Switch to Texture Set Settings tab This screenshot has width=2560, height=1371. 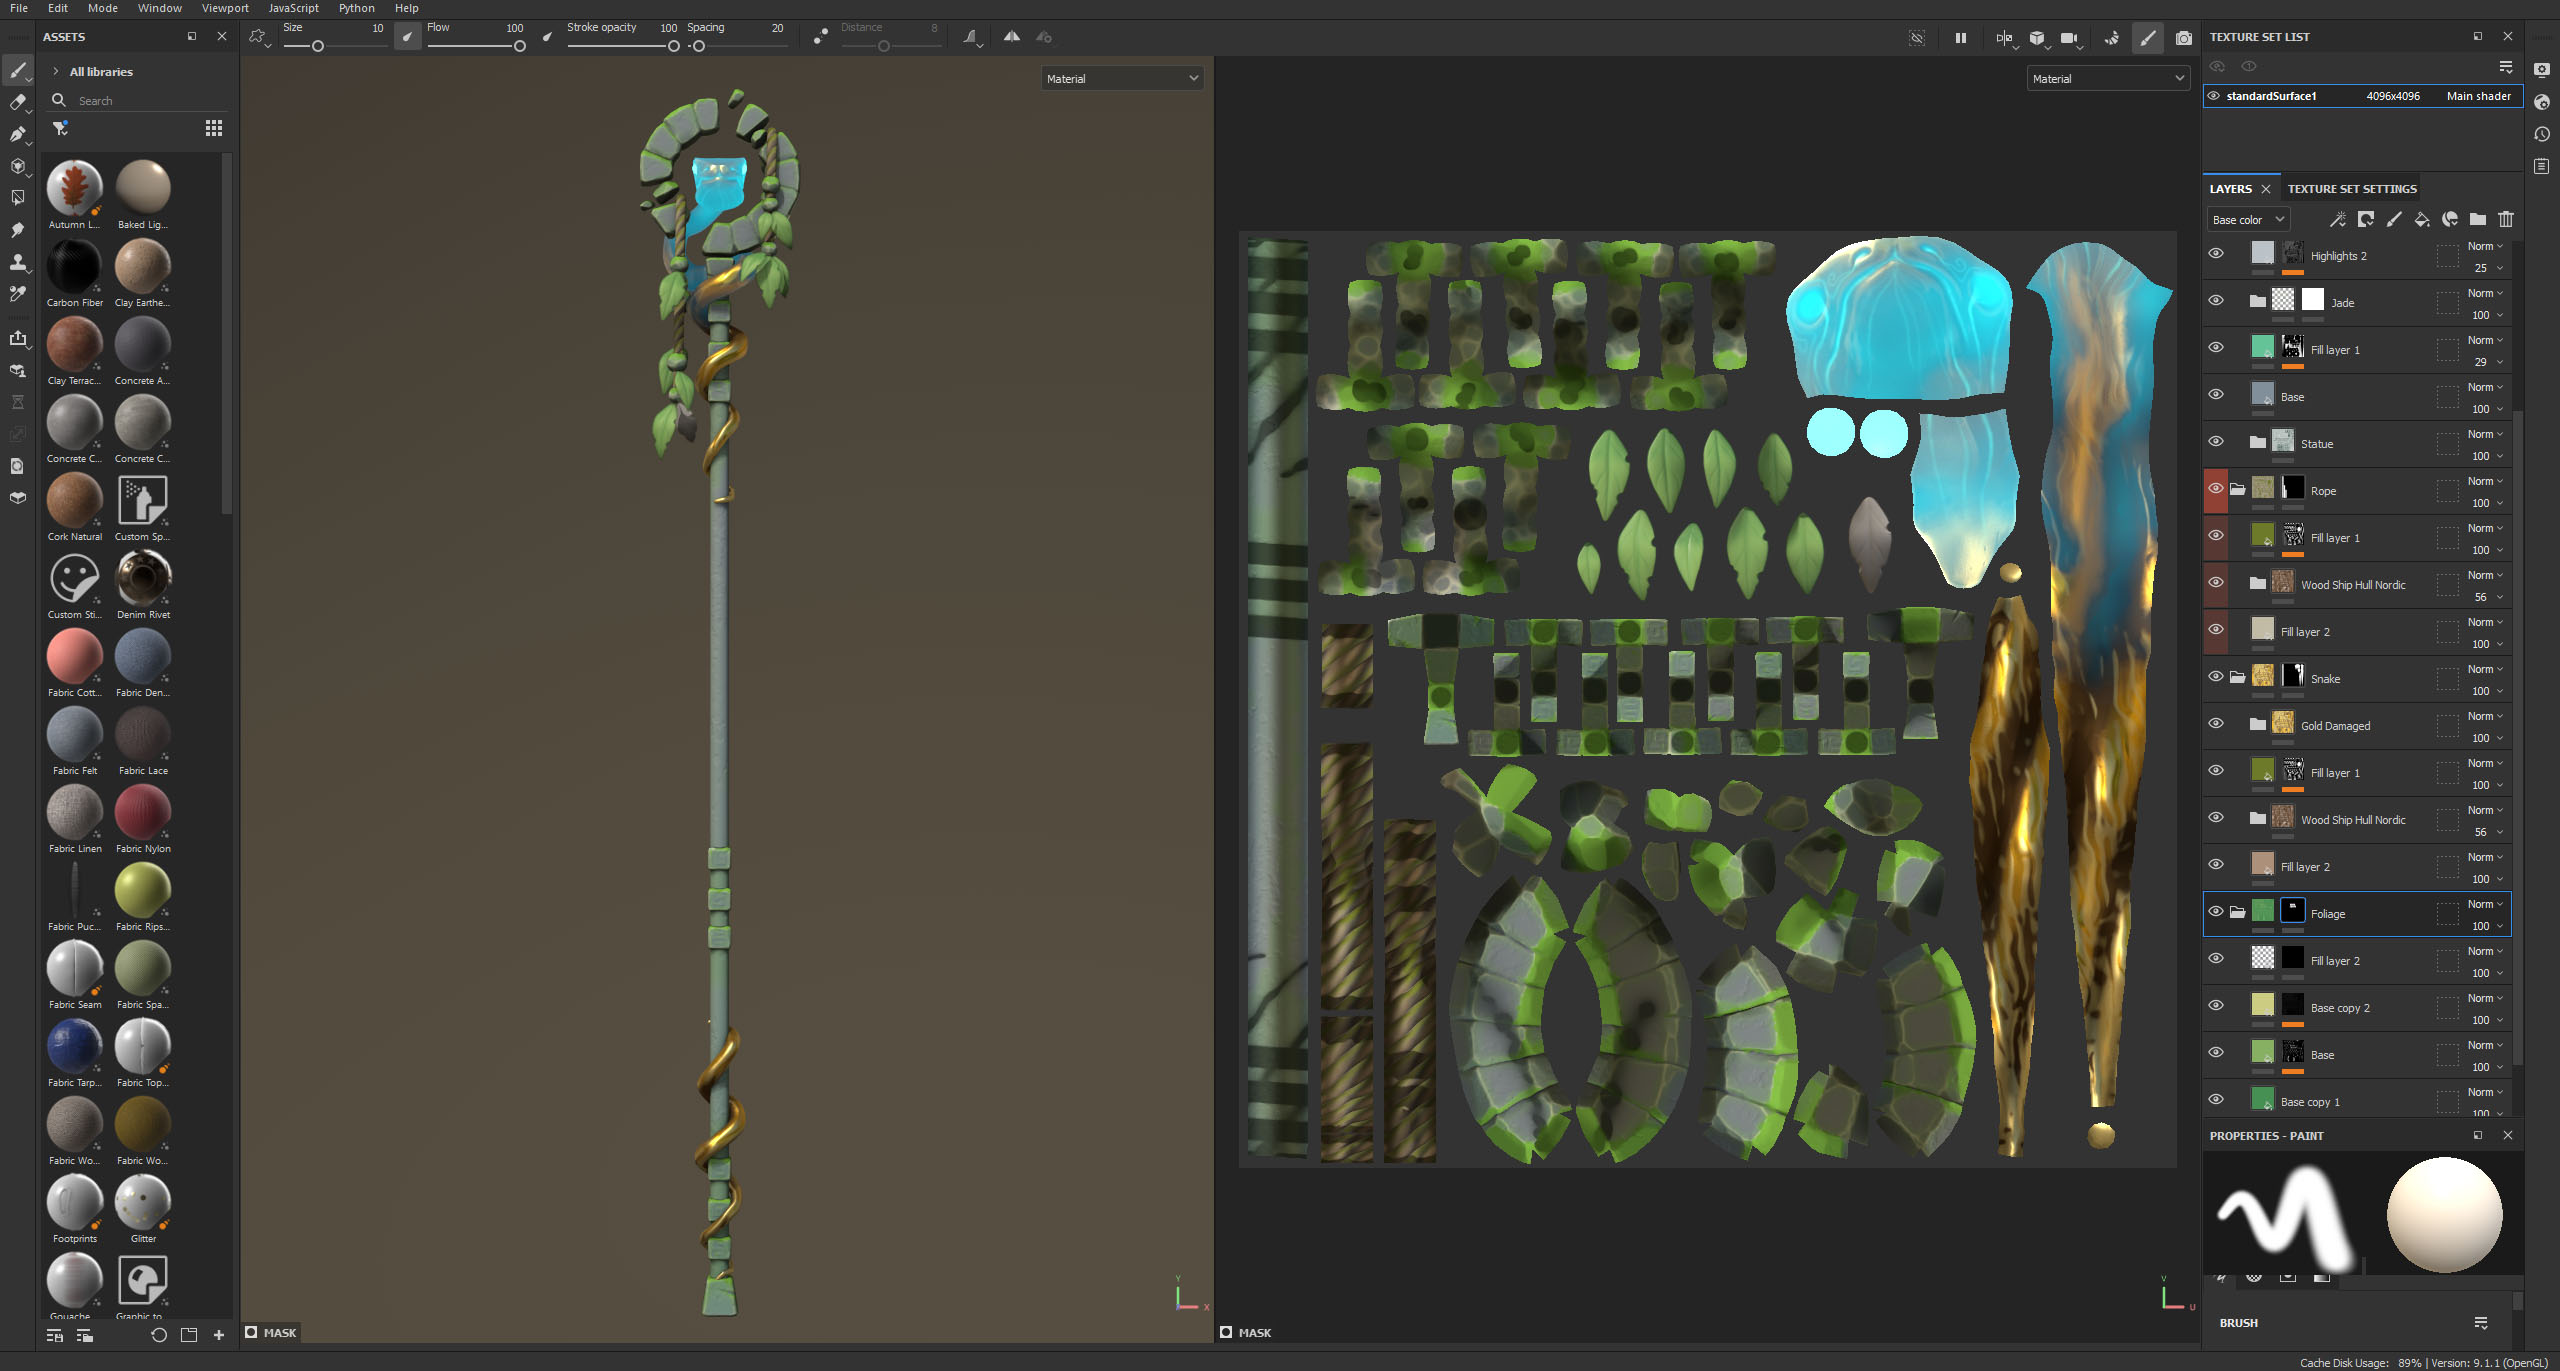tap(2351, 189)
